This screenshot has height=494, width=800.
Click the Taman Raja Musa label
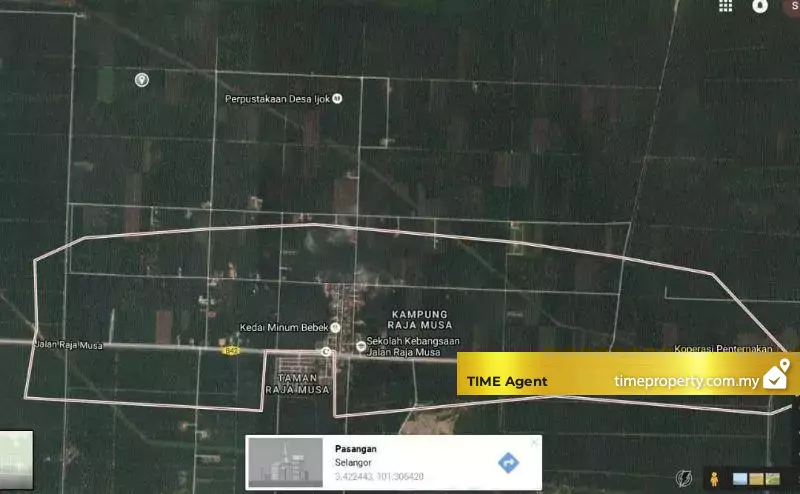(297, 383)
